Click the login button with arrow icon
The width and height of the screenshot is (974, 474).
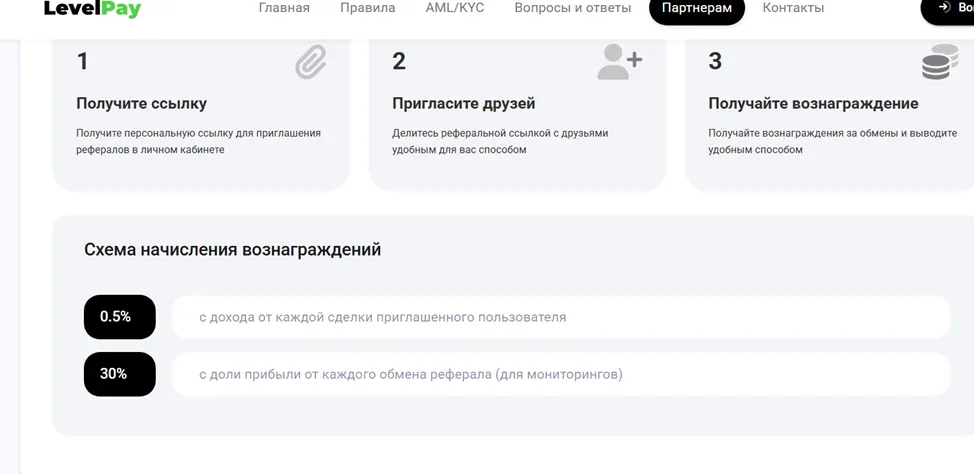948,9
